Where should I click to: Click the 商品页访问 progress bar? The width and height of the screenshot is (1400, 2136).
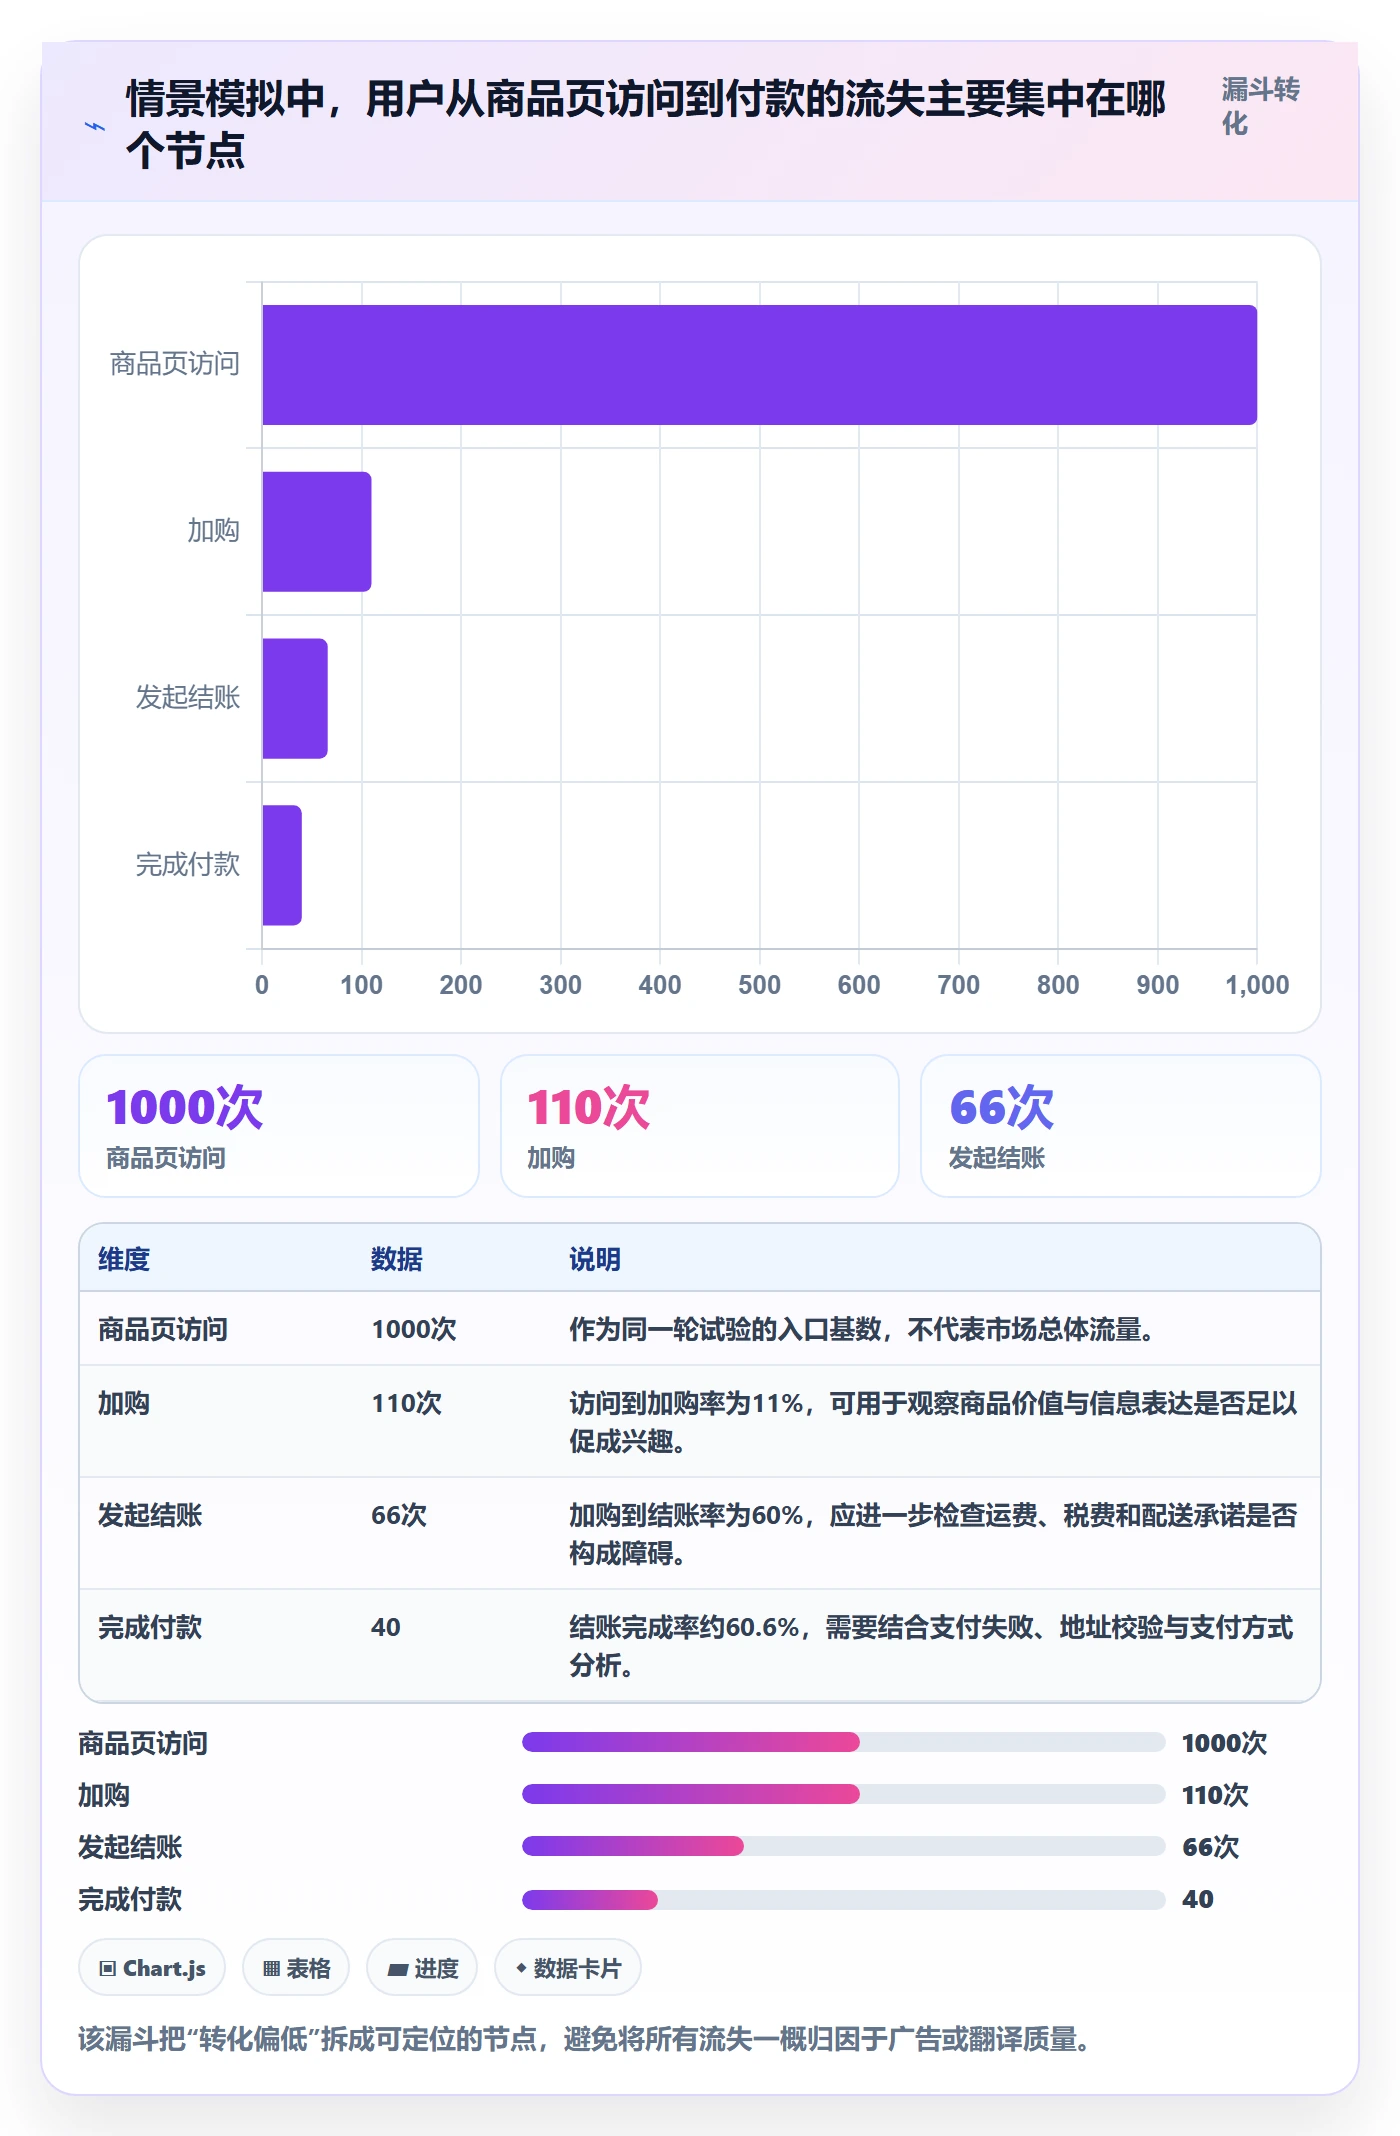pyautogui.click(x=843, y=1742)
